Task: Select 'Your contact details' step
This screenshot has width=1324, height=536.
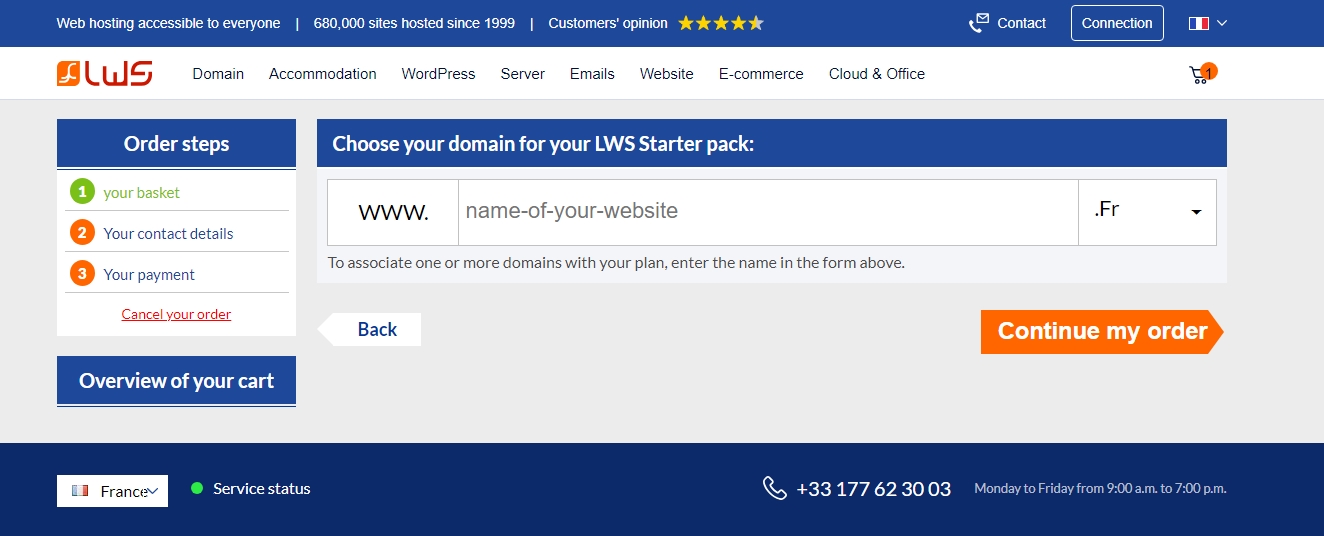Action: [168, 233]
